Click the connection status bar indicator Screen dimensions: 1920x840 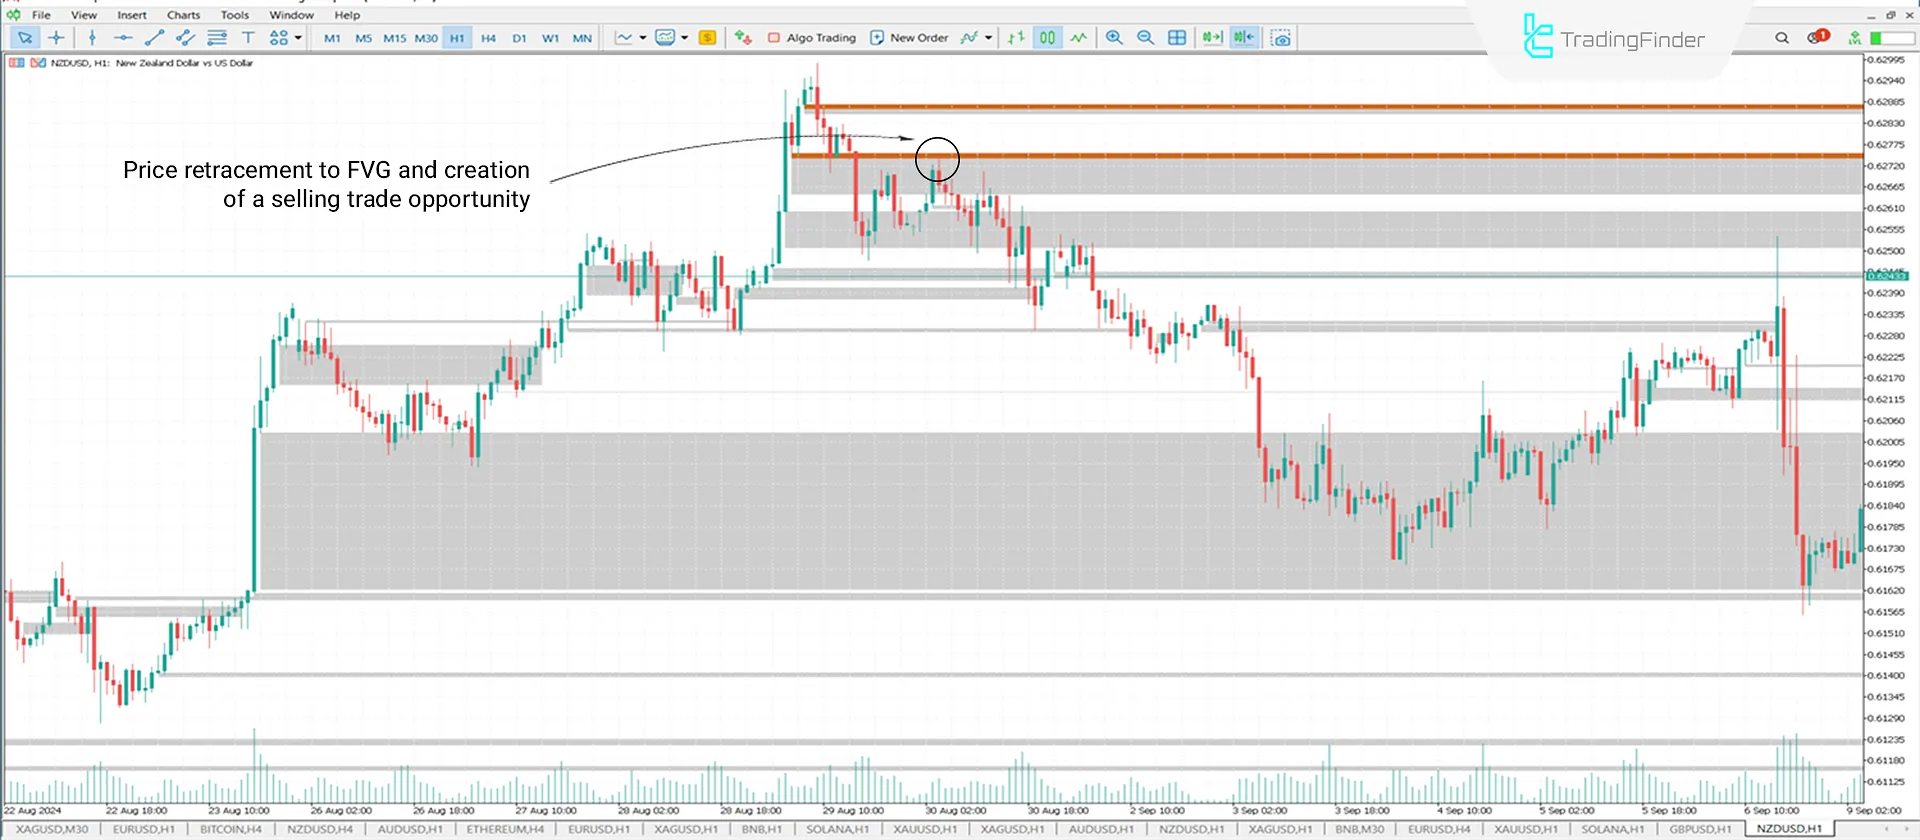click(x=1891, y=38)
